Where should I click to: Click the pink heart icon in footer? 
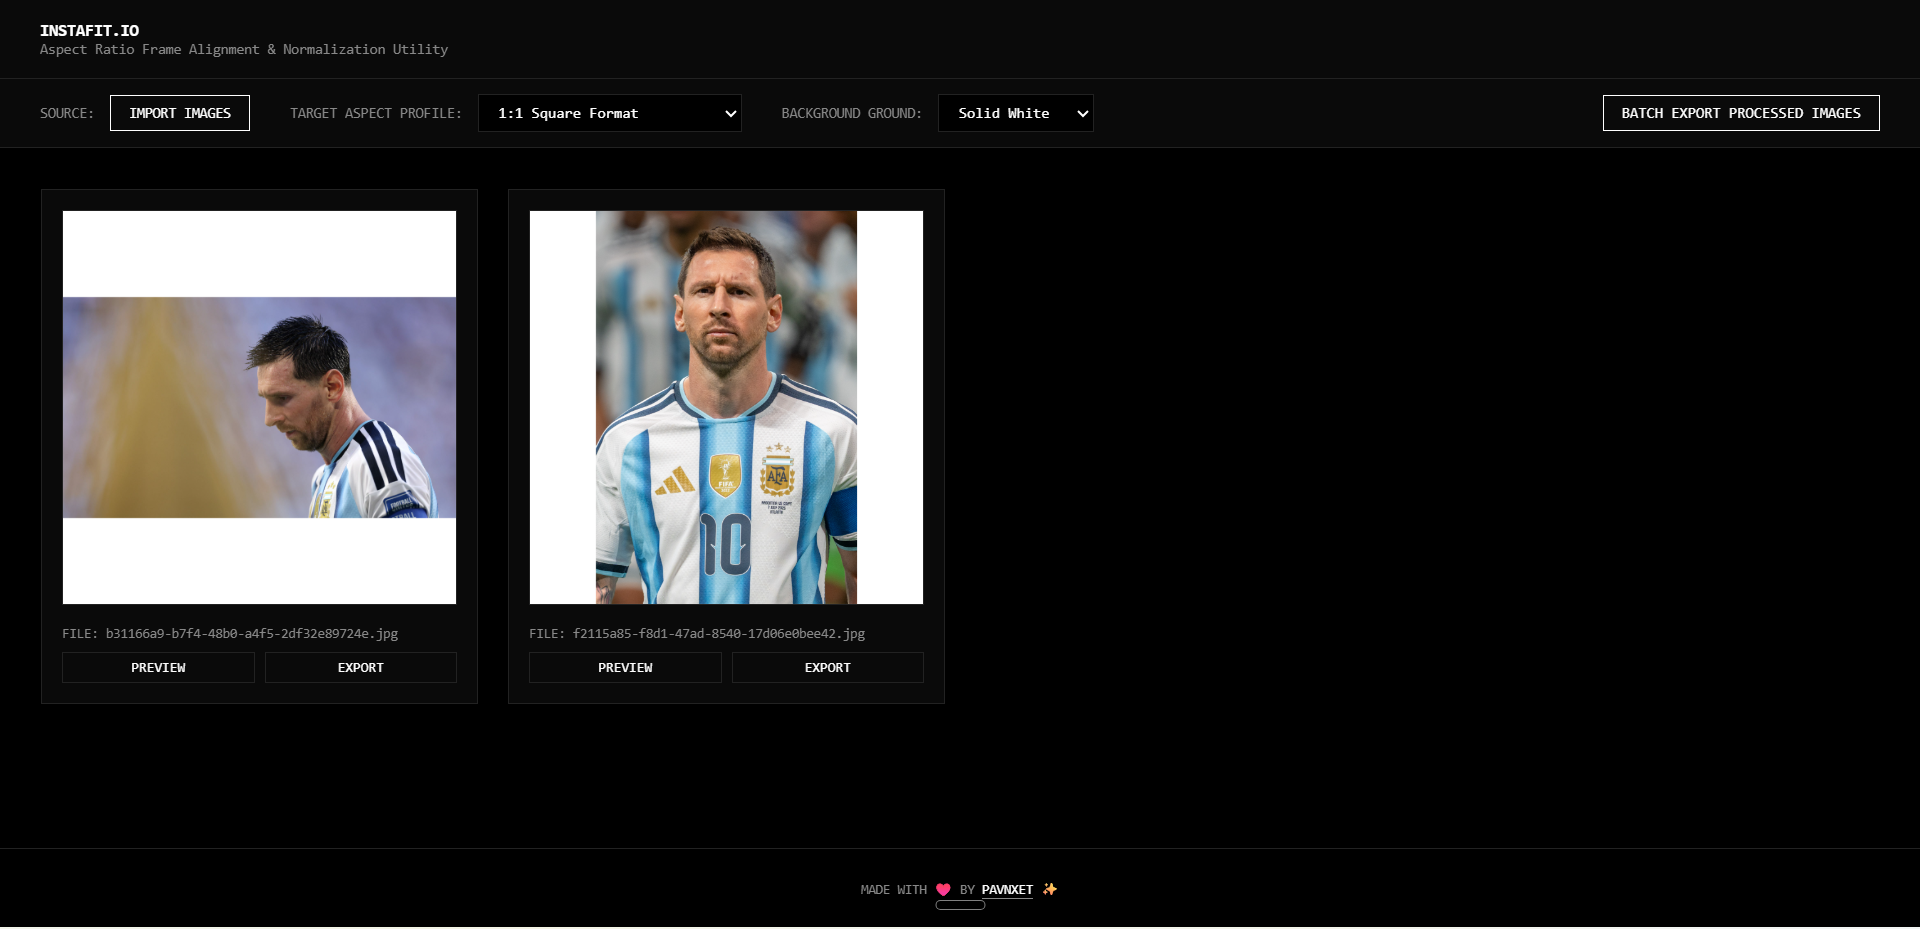click(943, 889)
